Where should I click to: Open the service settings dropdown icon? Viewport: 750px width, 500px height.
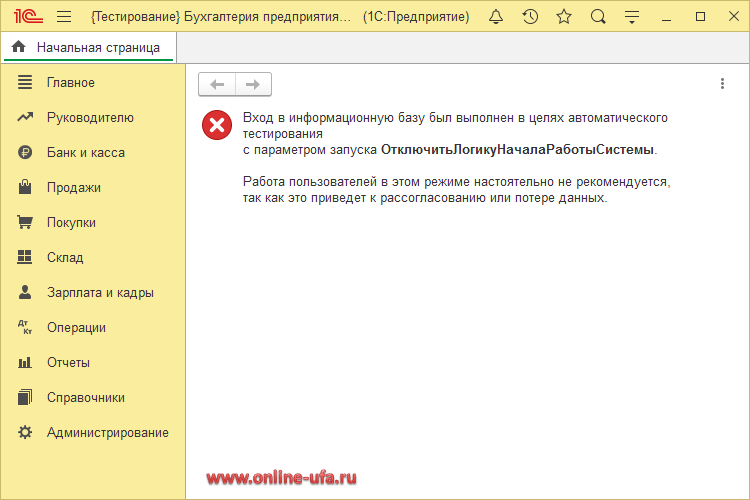pyautogui.click(x=632, y=17)
